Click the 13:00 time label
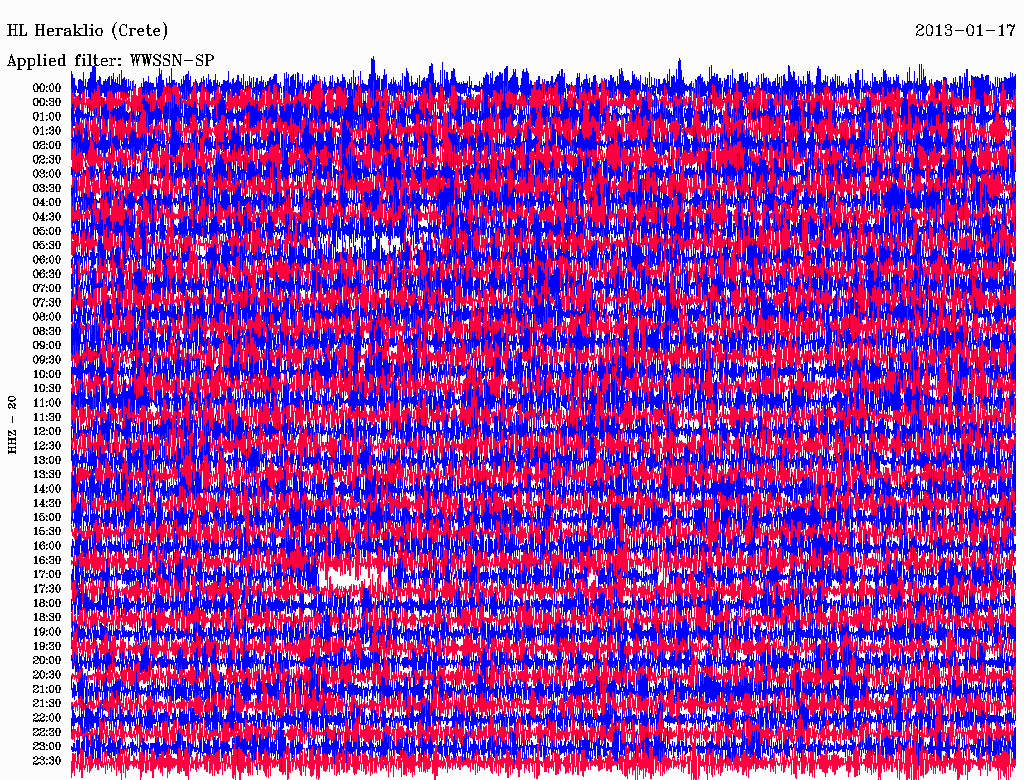This screenshot has height=780, width=1024. [x=47, y=460]
